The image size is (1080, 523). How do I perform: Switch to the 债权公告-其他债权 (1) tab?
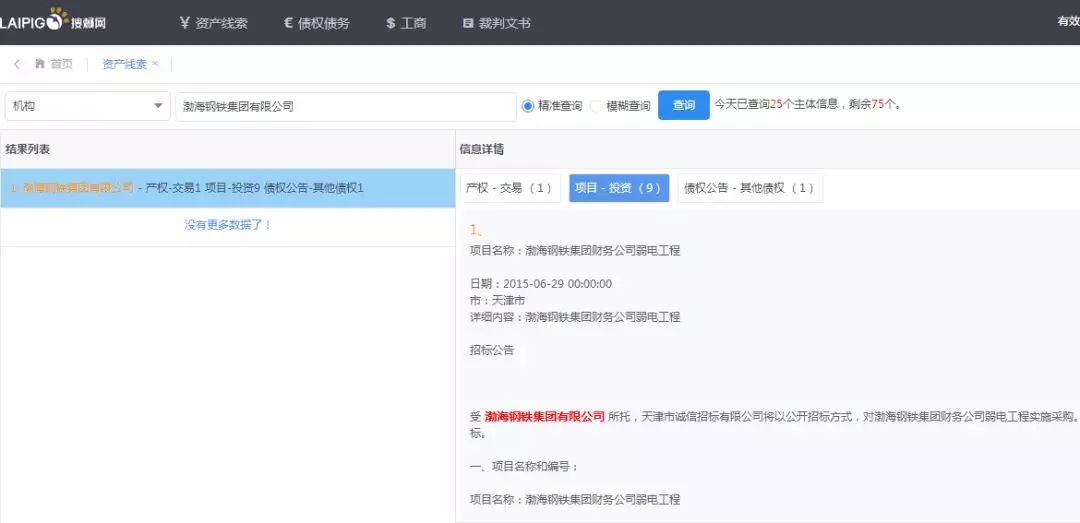[749, 188]
